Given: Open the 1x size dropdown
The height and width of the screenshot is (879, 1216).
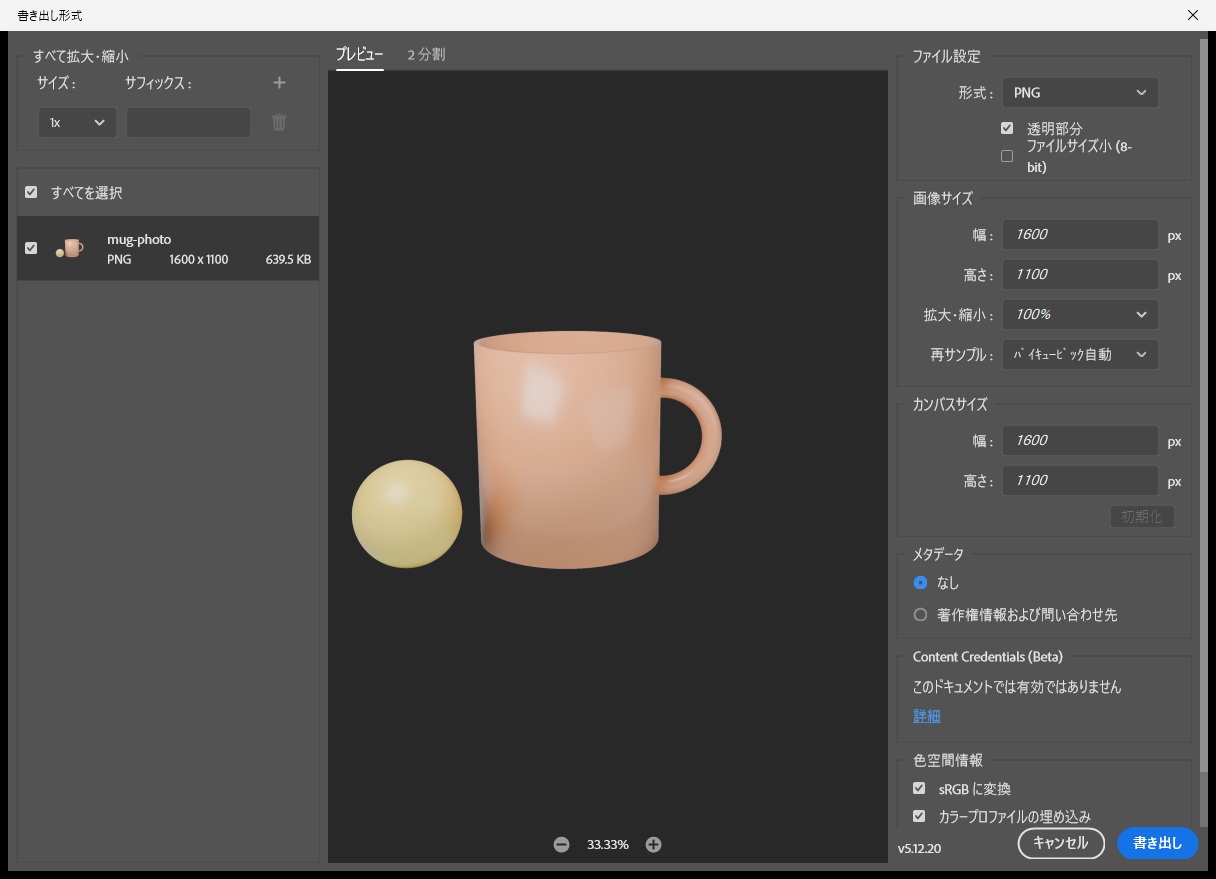Looking at the screenshot, I should click(77, 122).
